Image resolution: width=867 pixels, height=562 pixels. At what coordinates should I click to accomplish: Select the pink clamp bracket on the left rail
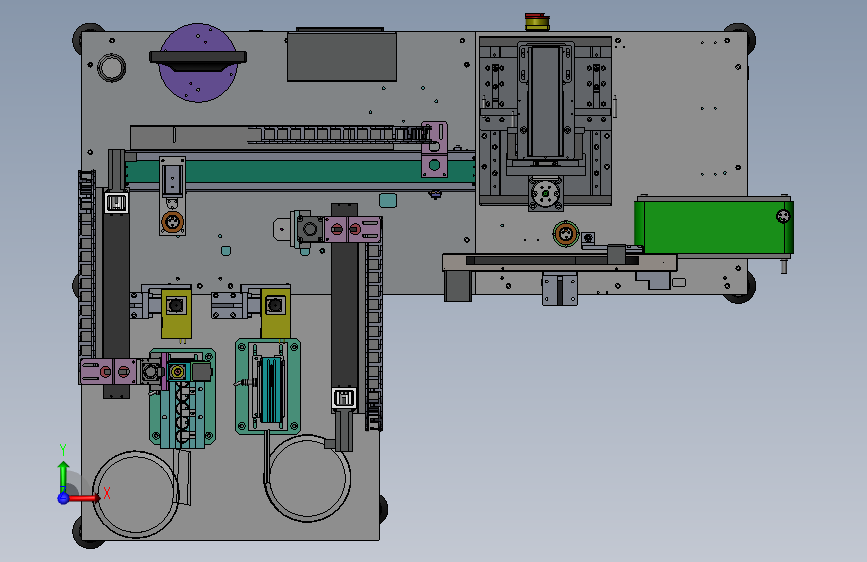tap(108, 371)
